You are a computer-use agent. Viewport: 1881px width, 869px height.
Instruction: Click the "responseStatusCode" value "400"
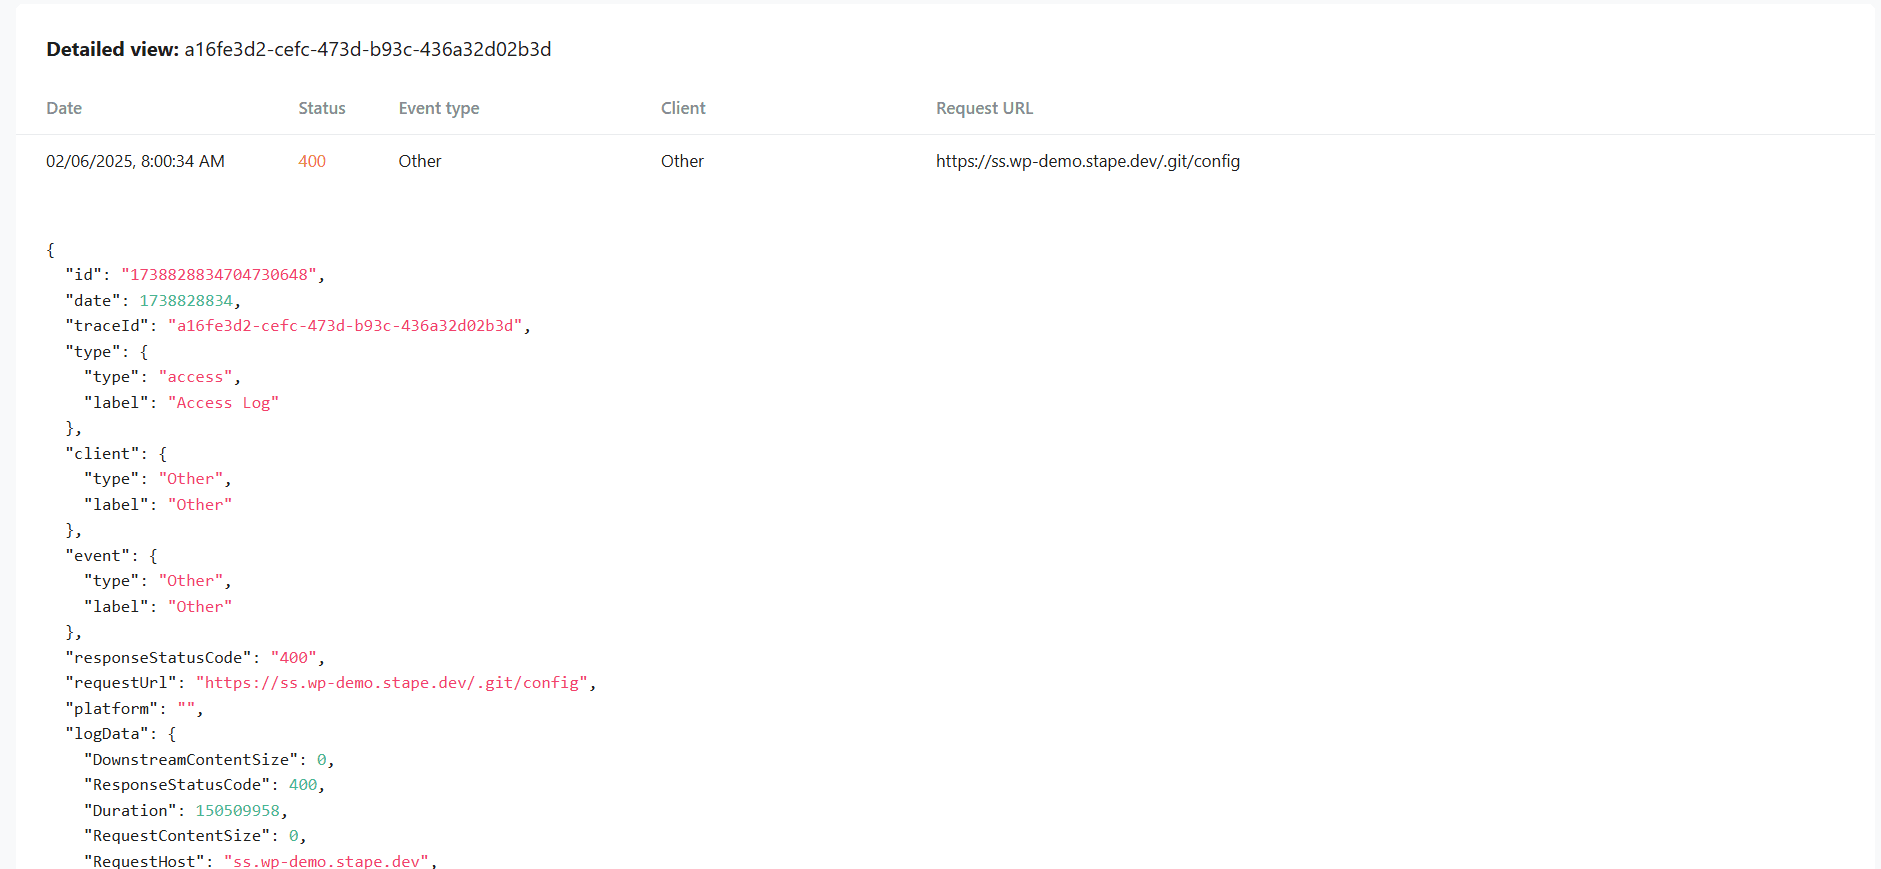coord(294,657)
